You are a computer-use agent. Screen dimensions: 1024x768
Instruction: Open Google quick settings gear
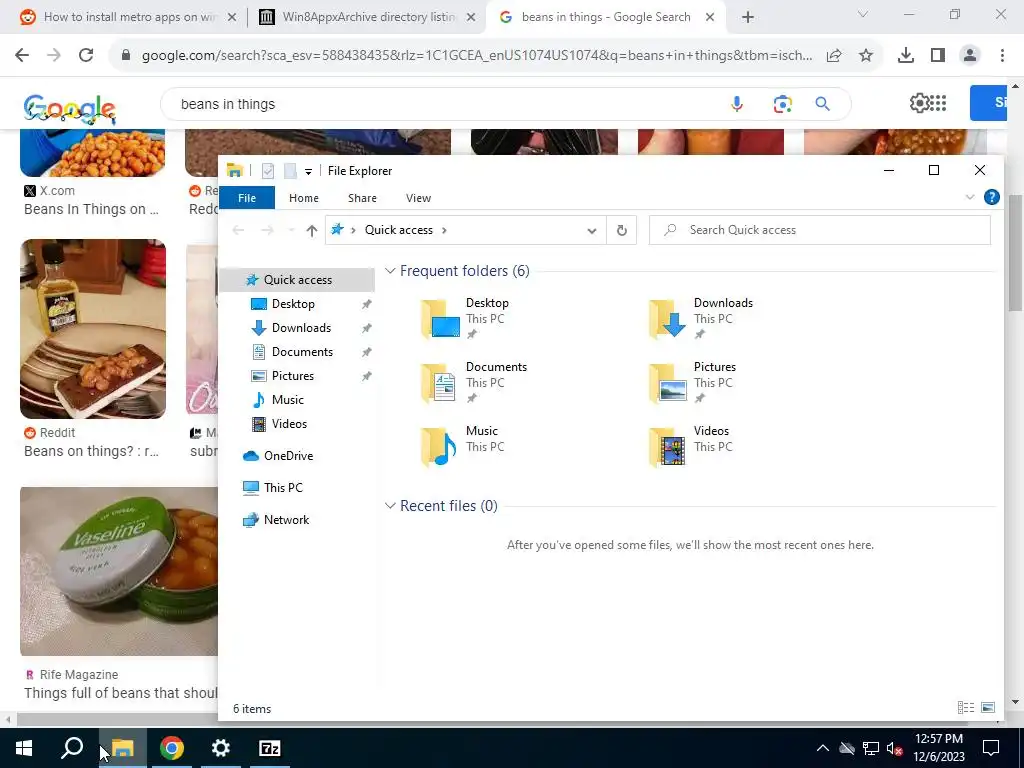919,103
